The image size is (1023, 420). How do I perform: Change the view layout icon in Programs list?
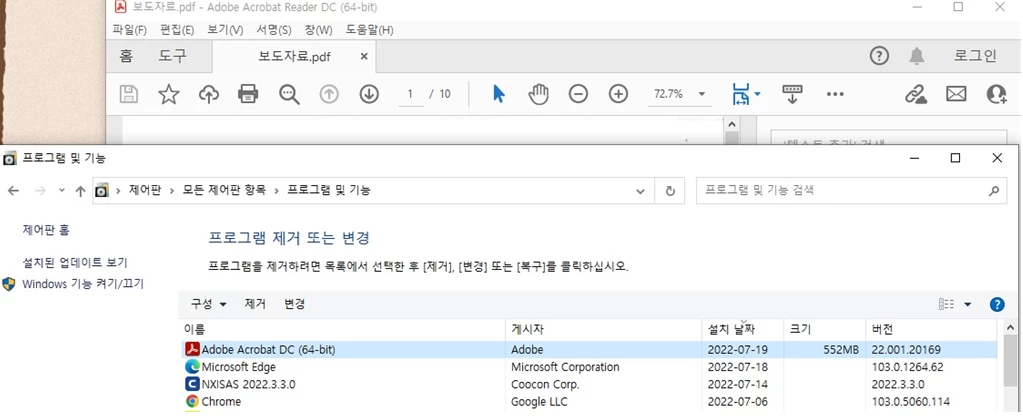(947, 305)
